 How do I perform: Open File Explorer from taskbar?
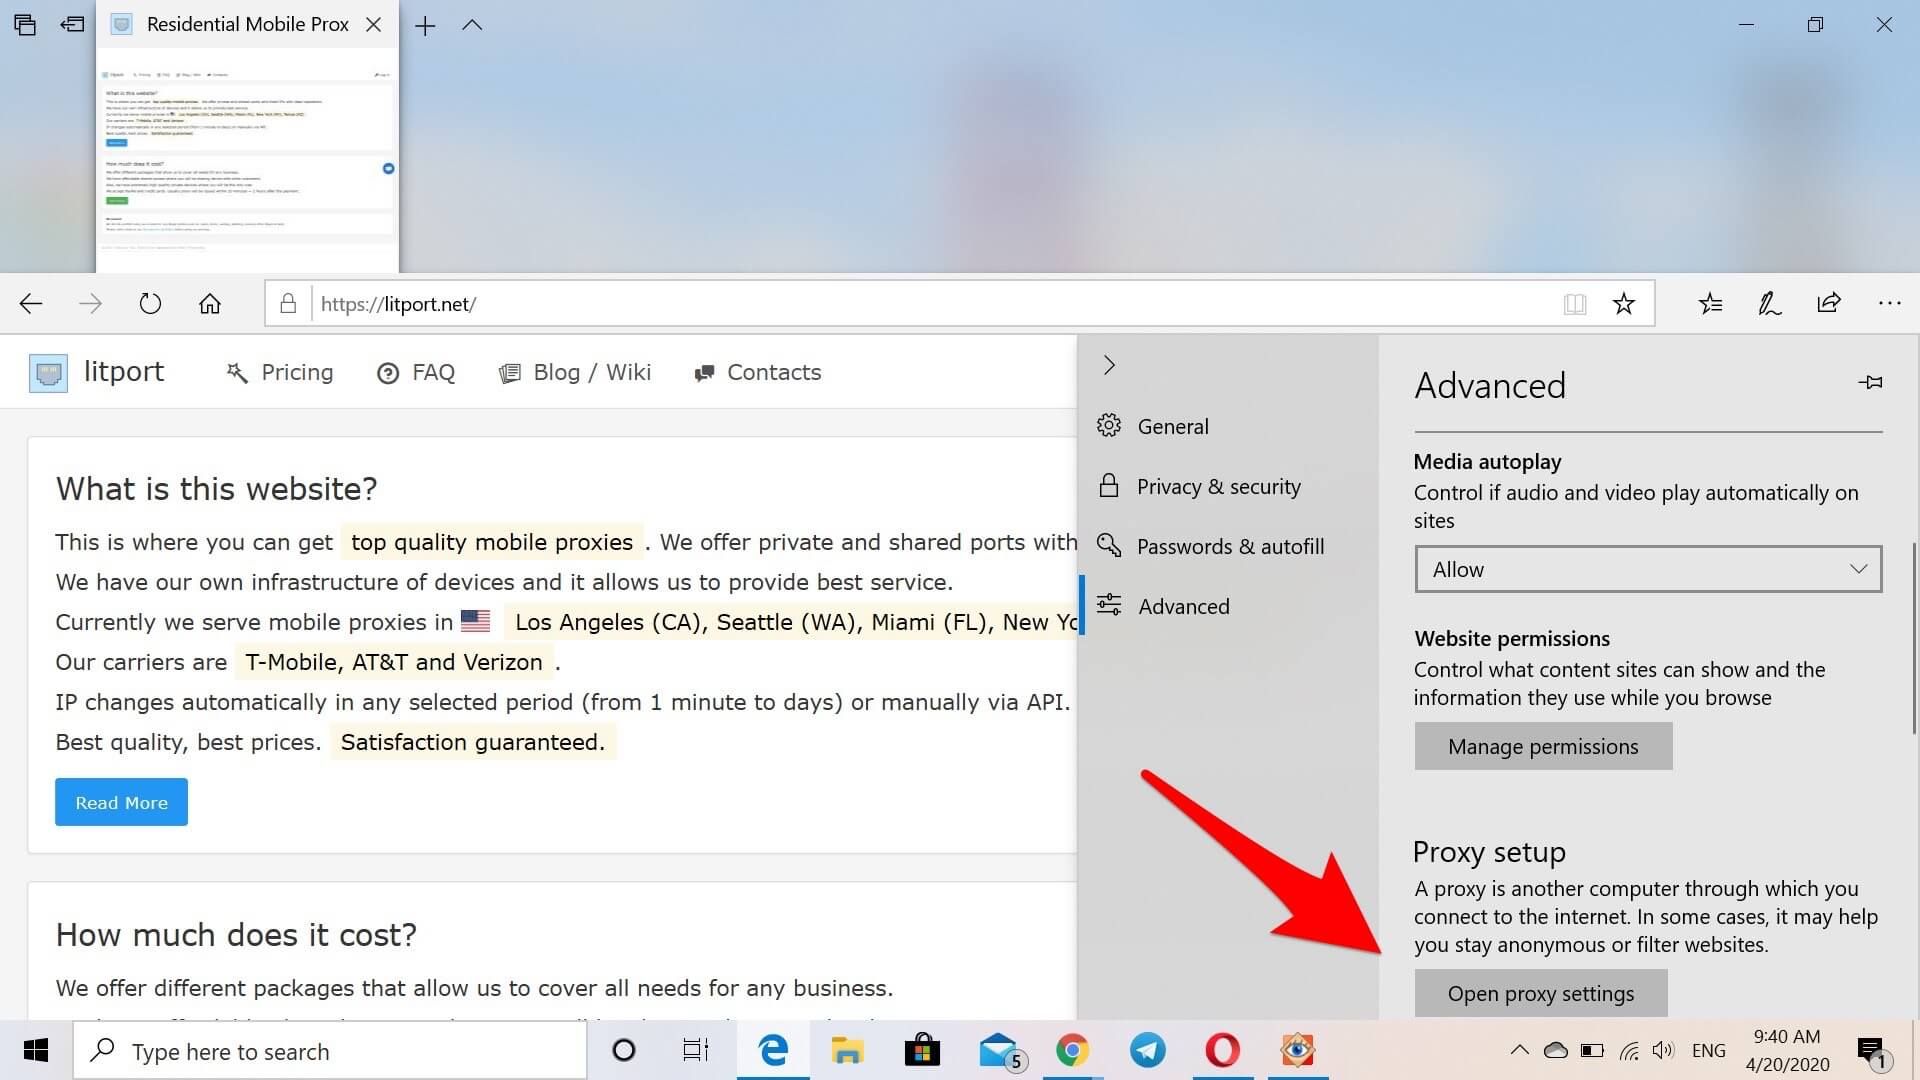(x=847, y=1050)
